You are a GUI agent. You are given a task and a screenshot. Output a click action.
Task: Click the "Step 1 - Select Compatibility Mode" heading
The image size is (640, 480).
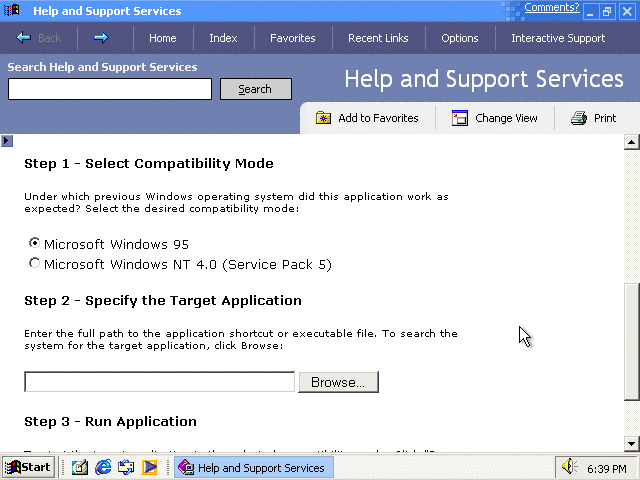[x=149, y=164]
